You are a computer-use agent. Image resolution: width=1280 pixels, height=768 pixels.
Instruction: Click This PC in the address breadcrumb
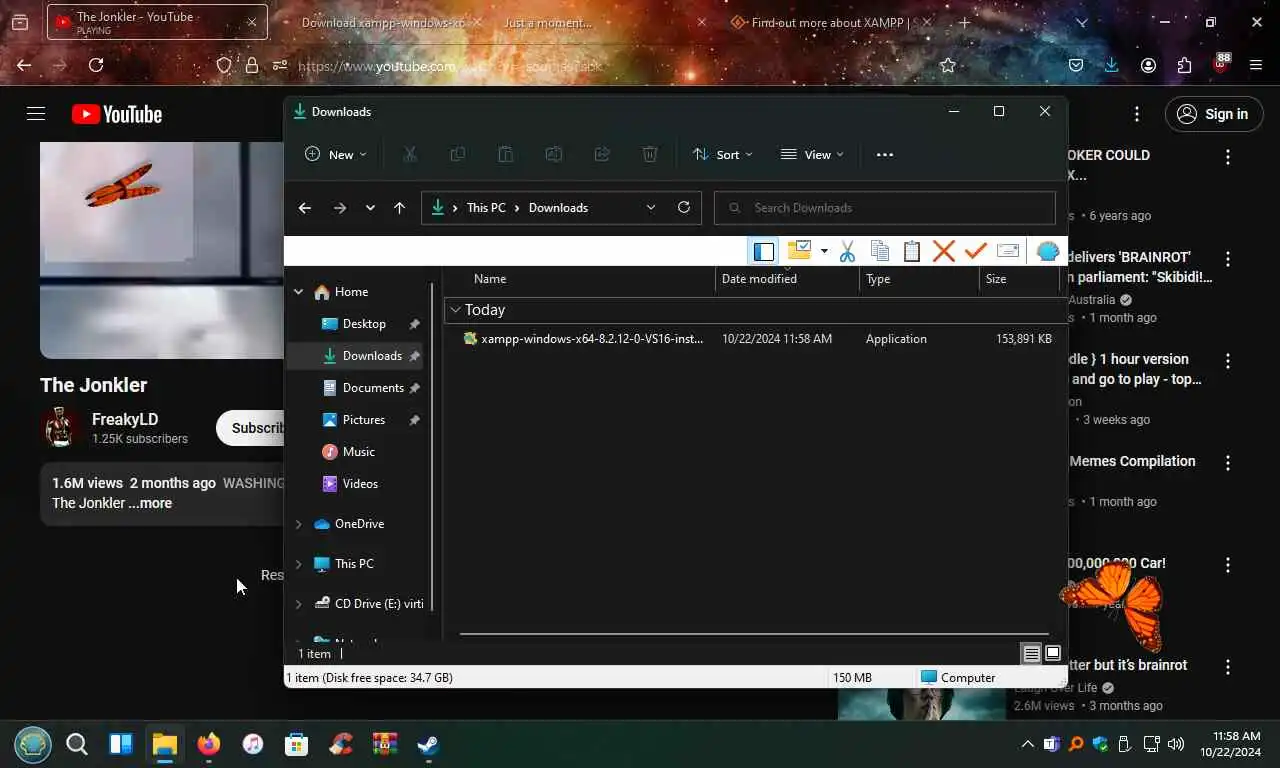tap(486, 208)
